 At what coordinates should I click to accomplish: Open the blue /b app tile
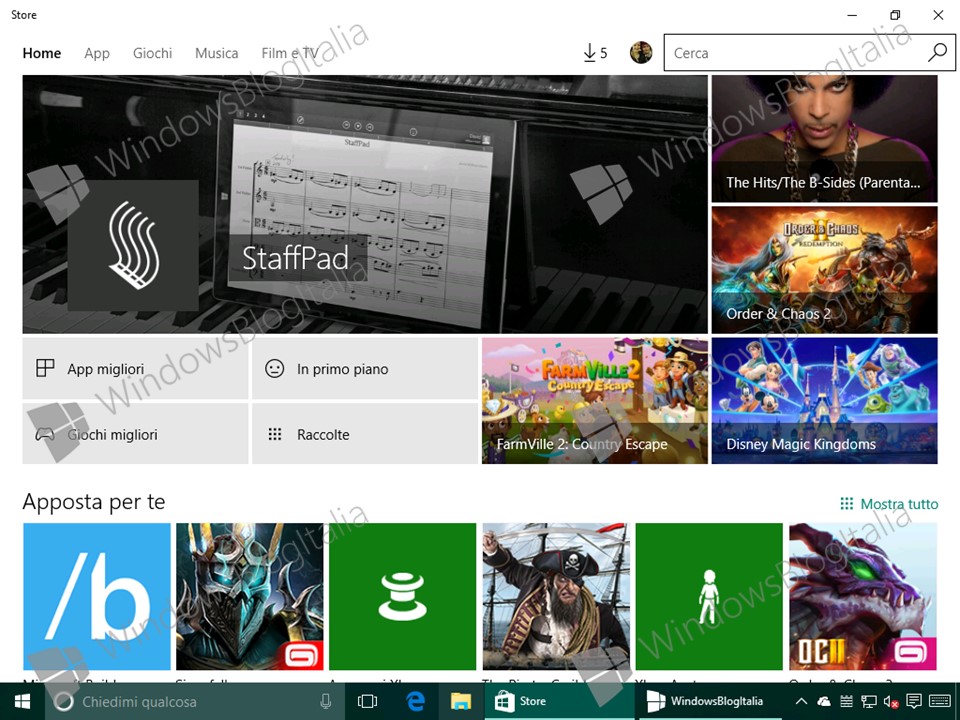pyautogui.click(x=97, y=596)
